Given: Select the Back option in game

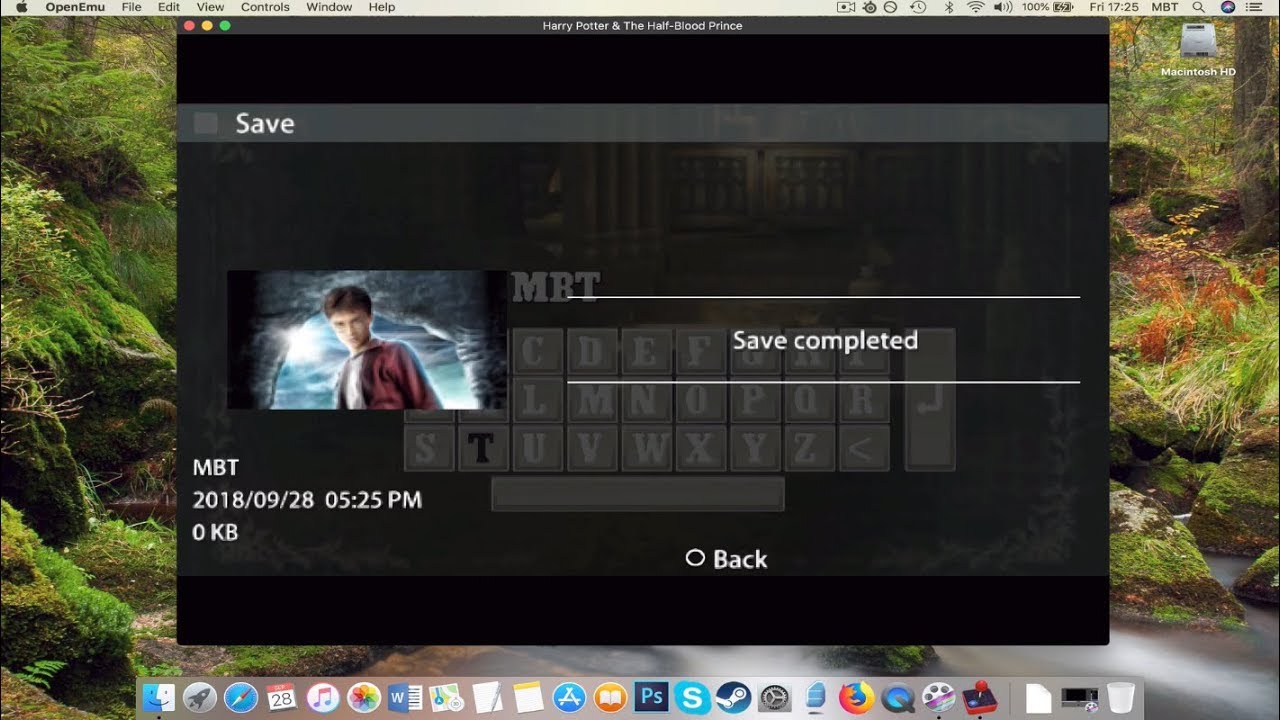Looking at the screenshot, I should (727, 559).
